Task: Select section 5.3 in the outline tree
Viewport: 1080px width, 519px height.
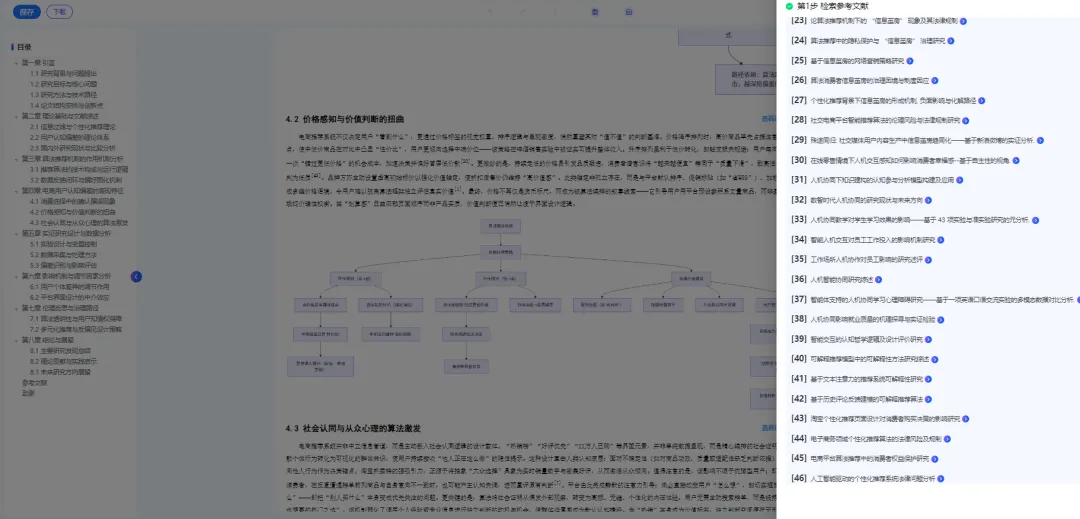Action: [63, 265]
